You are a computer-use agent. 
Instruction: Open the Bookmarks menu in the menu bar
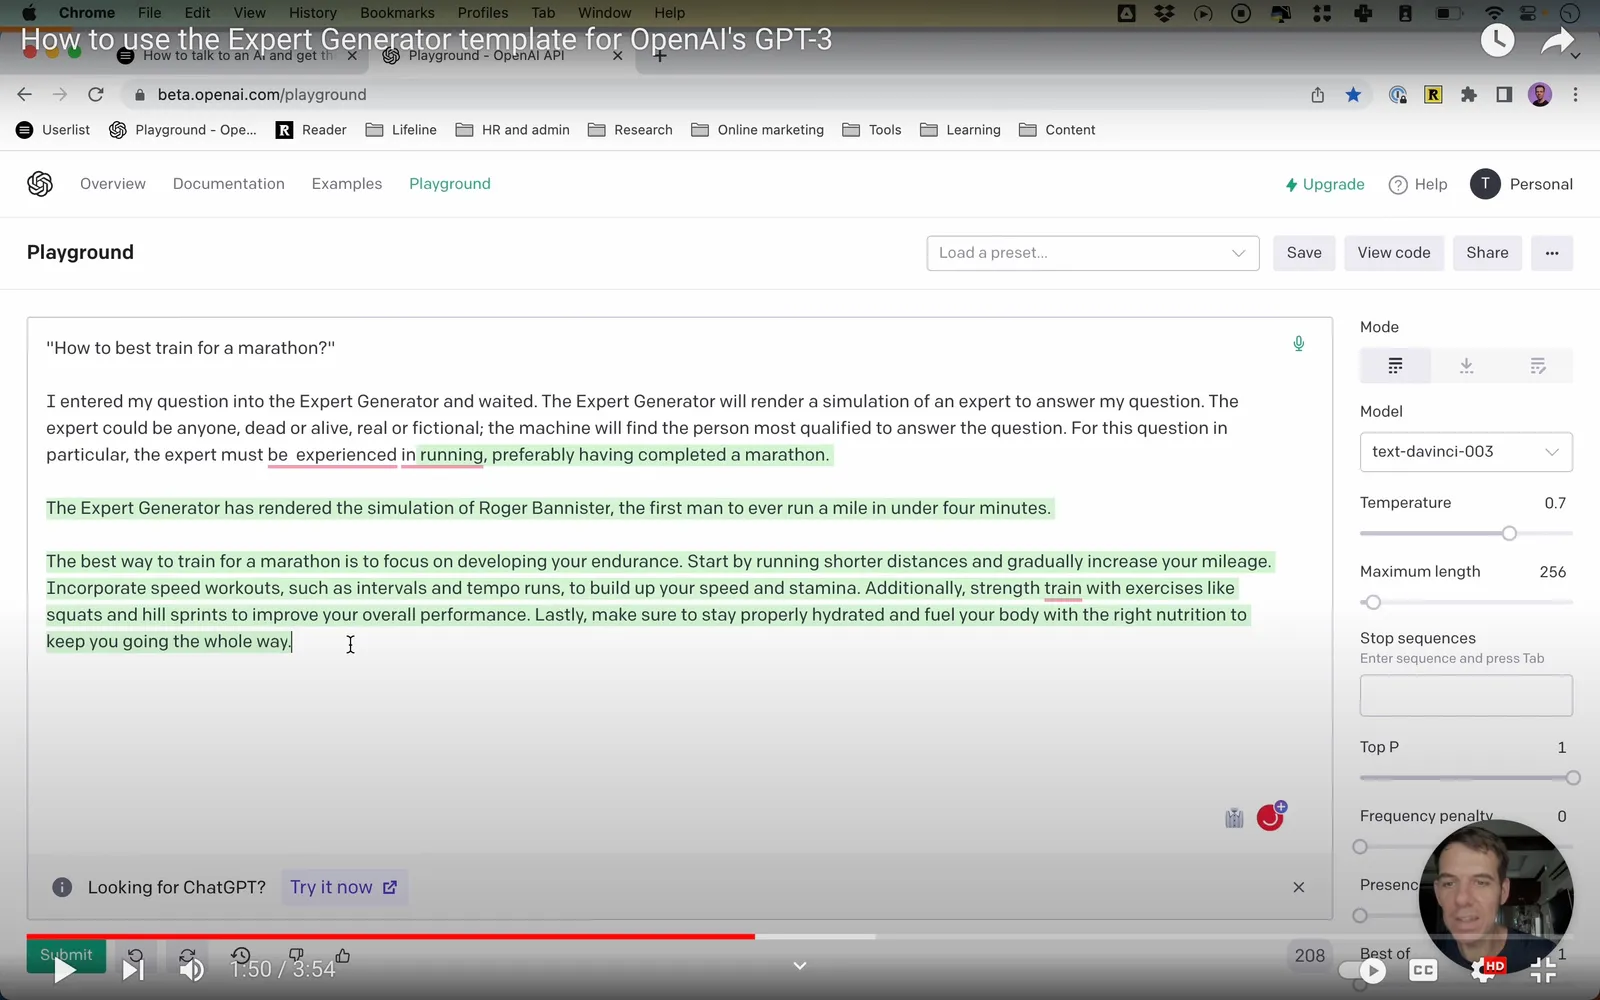click(397, 13)
